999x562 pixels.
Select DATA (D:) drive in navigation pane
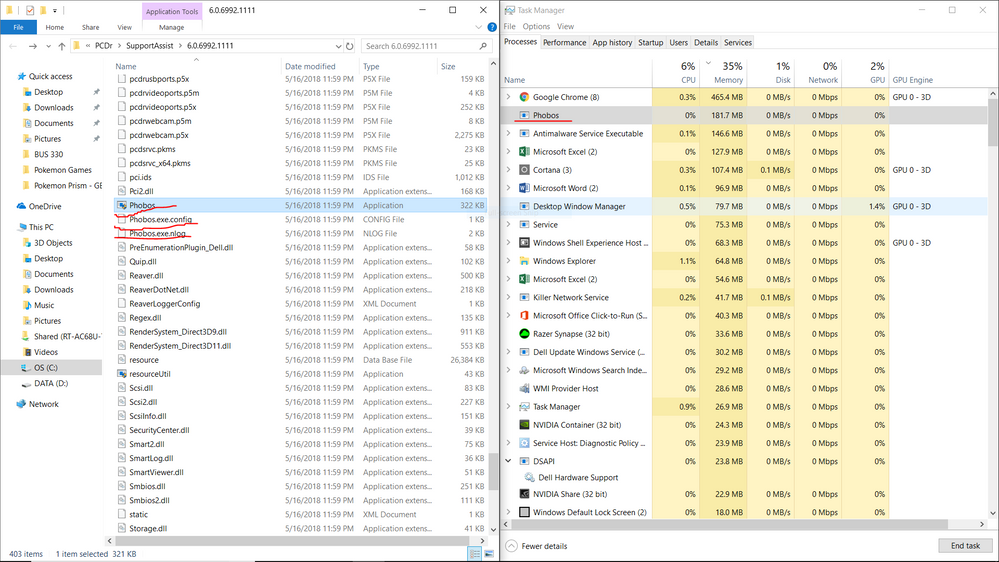click(52, 384)
